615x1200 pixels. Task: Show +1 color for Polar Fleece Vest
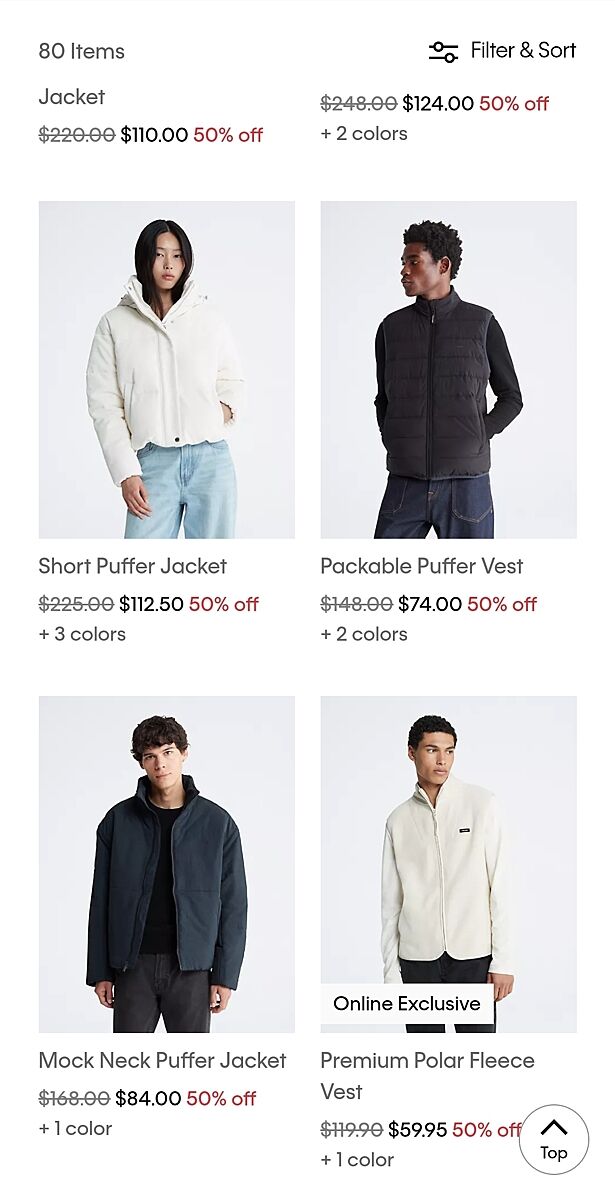point(357,1160)
